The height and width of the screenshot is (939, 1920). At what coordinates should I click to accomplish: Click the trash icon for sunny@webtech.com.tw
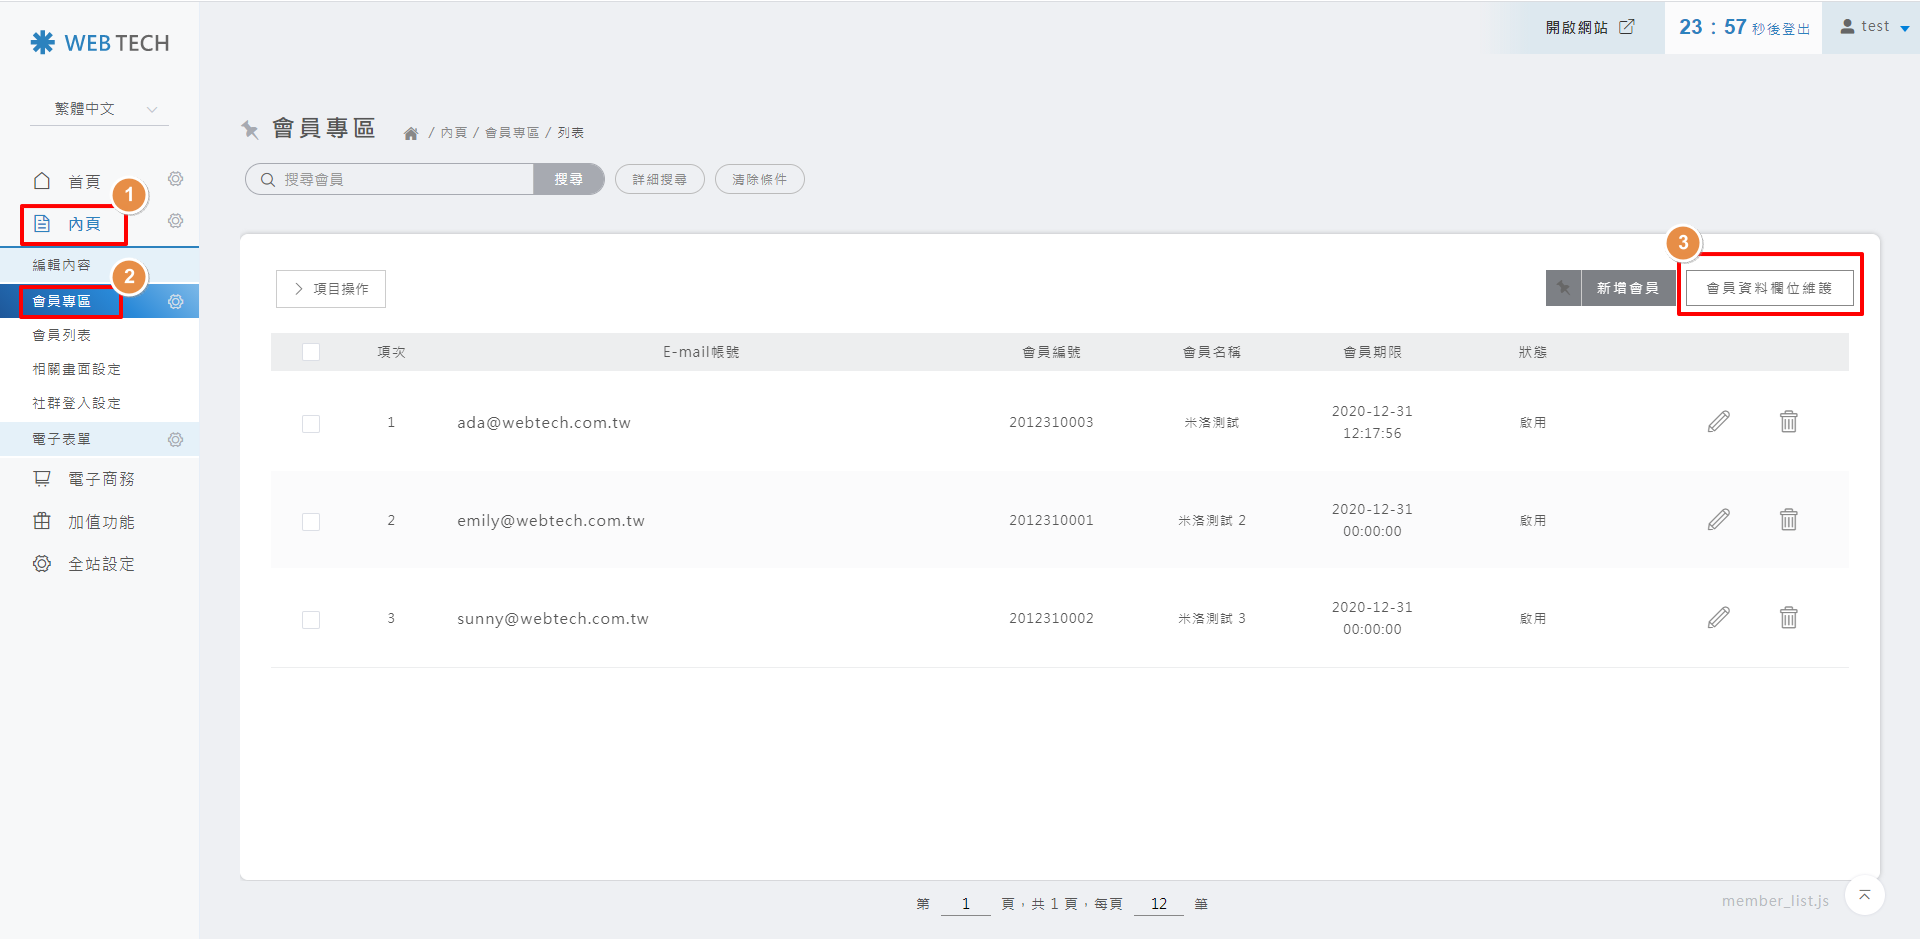point(1788,618)
